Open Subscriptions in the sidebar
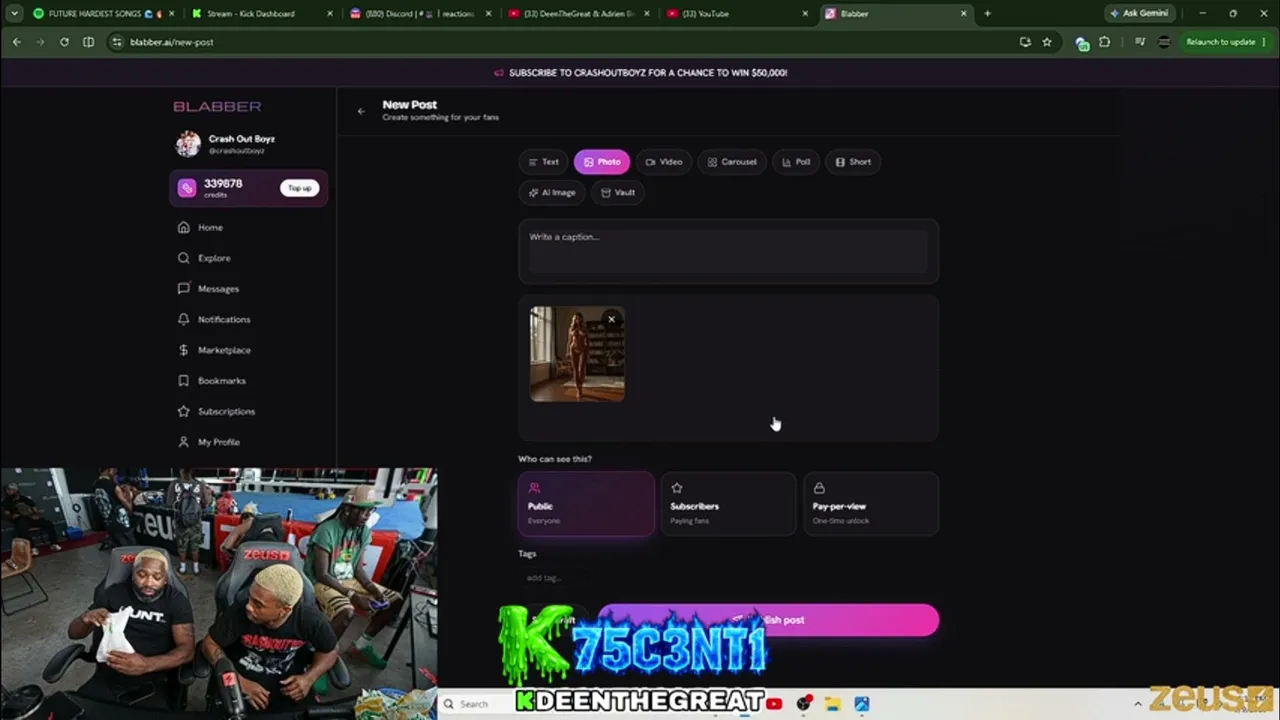 [216, 411]
